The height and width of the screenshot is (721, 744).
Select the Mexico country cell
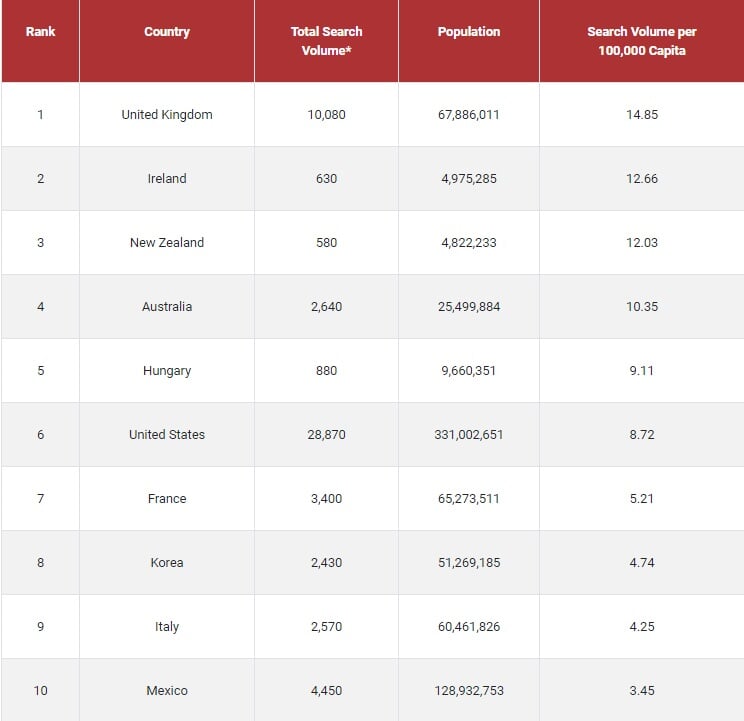point(167,690)
